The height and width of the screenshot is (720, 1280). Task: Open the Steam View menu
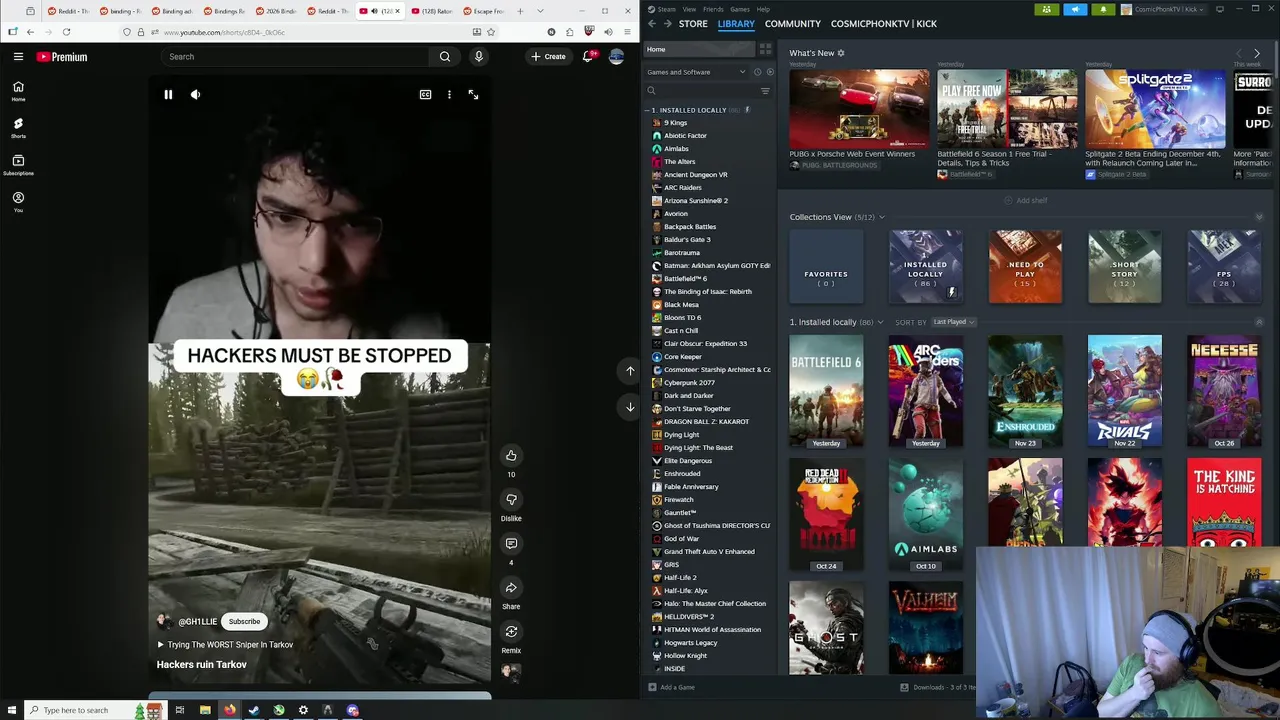(x=689, y=9)
